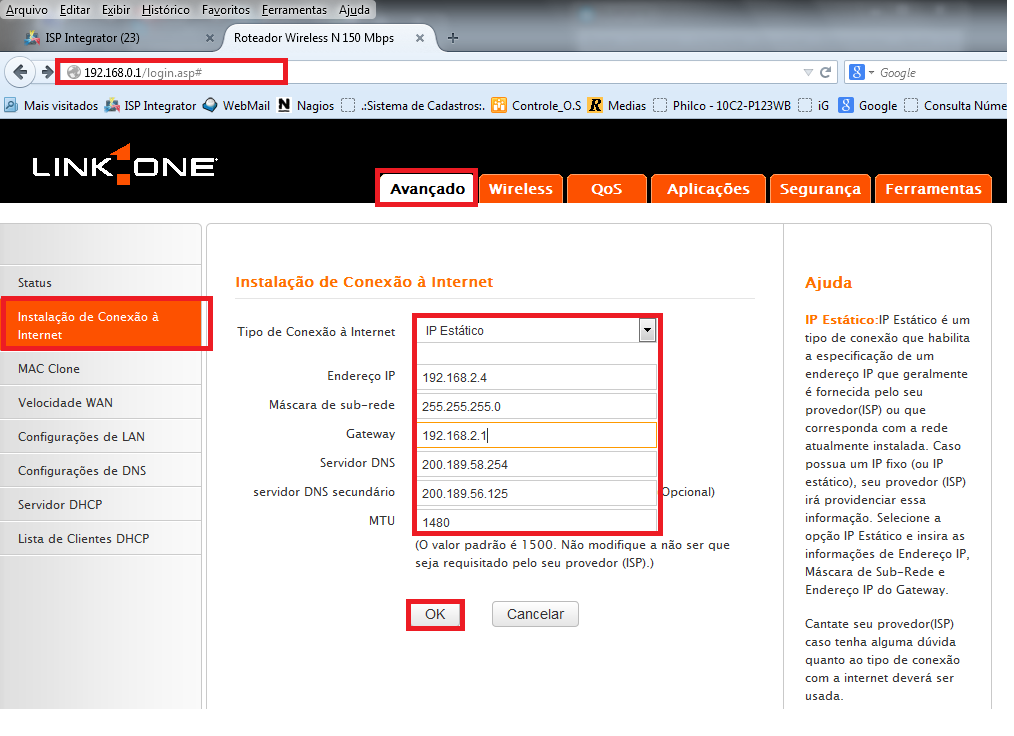Select the Avançado tab
Viewport: 1014px width, 736px height.
click(427, 189)
